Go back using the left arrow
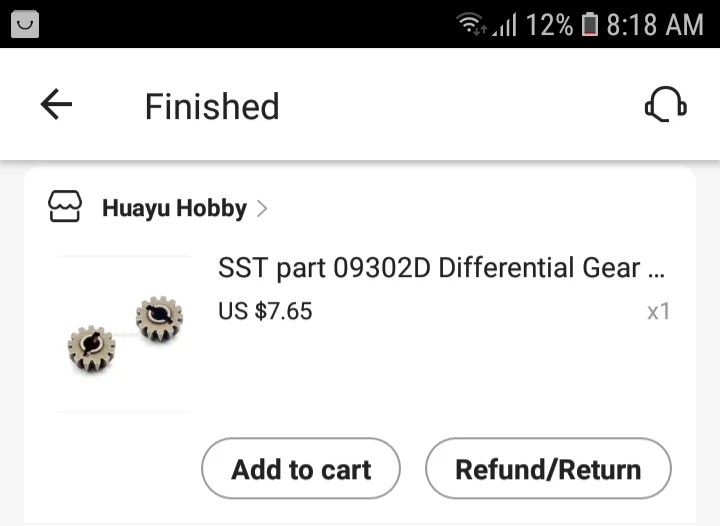 click(x=56, y=105)
